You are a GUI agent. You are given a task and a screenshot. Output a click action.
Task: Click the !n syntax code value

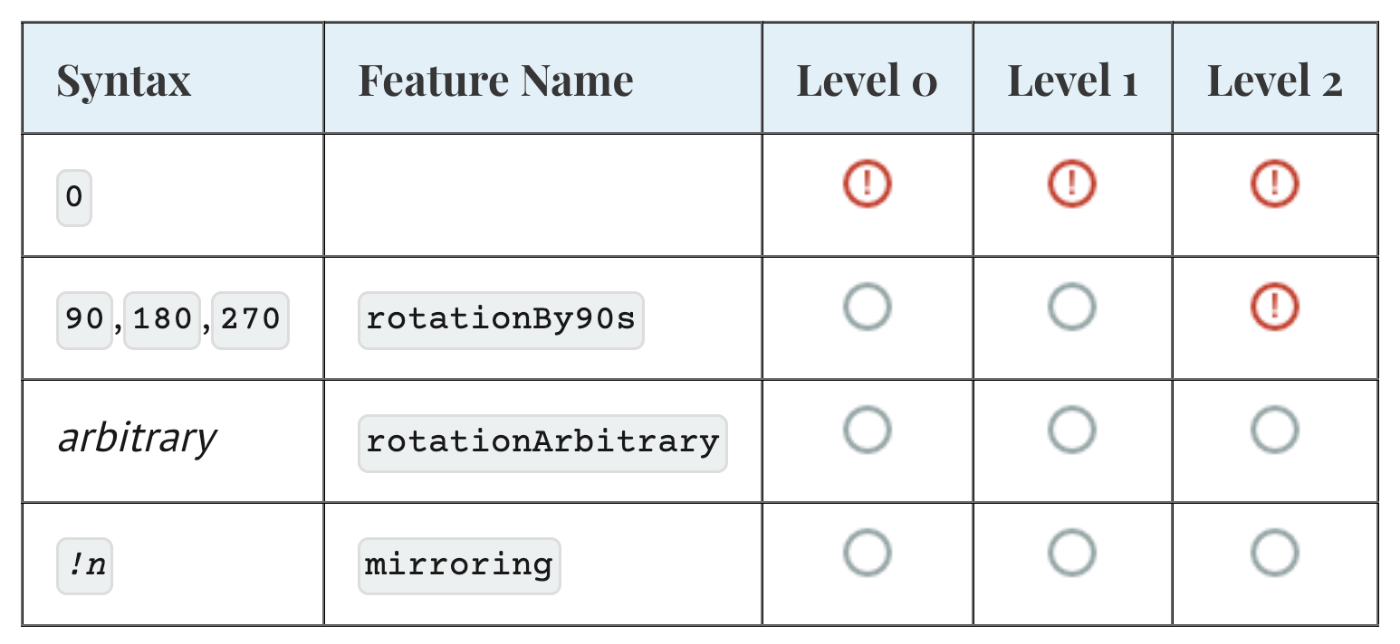[x=85, y=565]
